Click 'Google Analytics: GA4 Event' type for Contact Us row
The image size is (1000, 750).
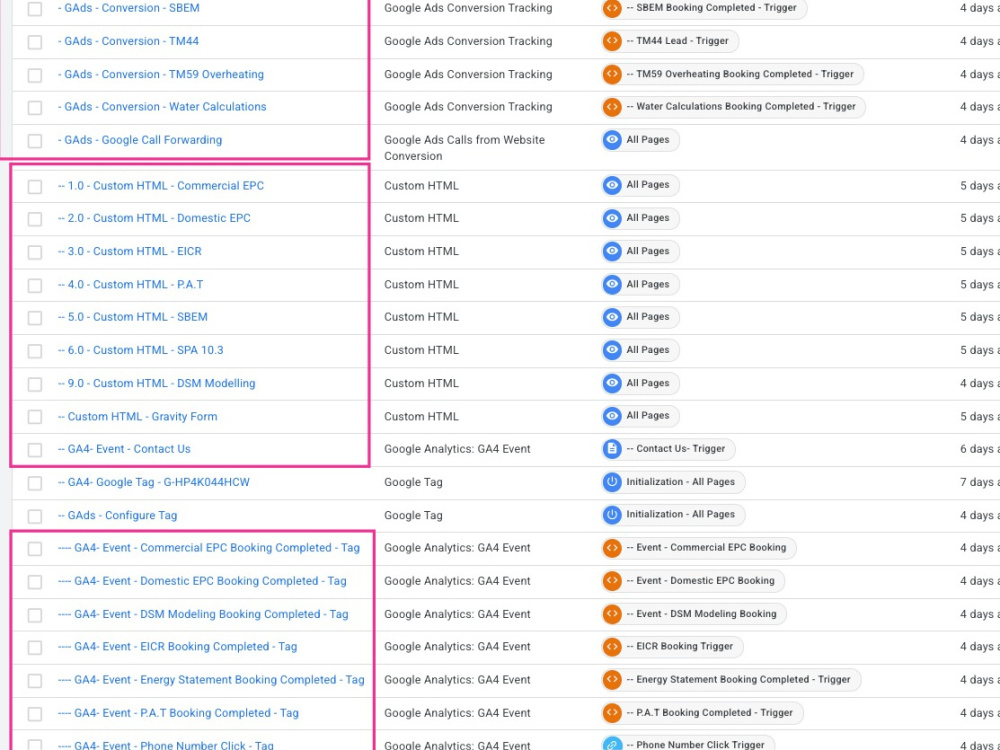pos(457,449)
